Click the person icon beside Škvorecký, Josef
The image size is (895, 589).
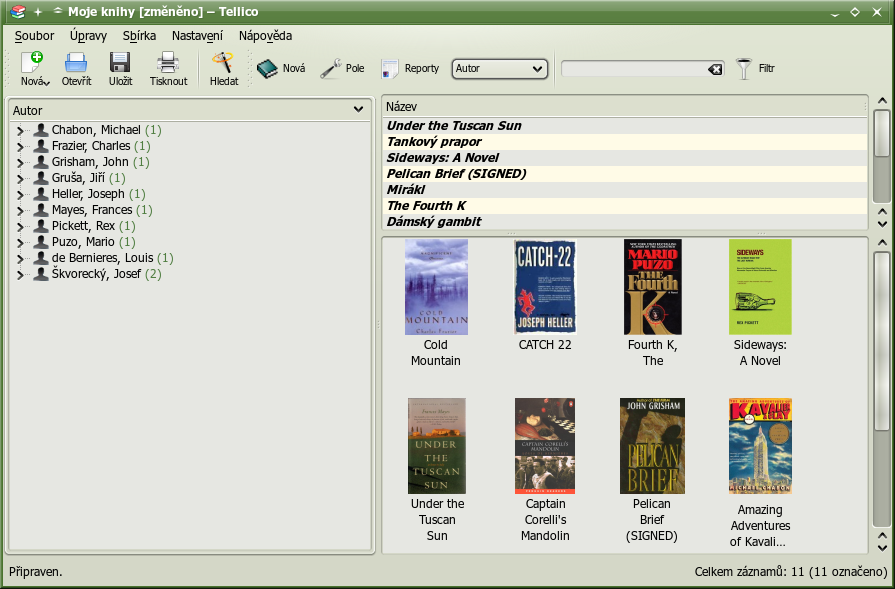coord(41,274)
